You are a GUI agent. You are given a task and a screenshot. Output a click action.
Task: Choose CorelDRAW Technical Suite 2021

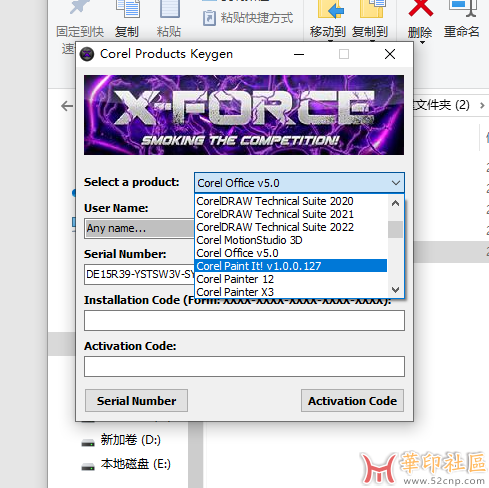[291, 214]
